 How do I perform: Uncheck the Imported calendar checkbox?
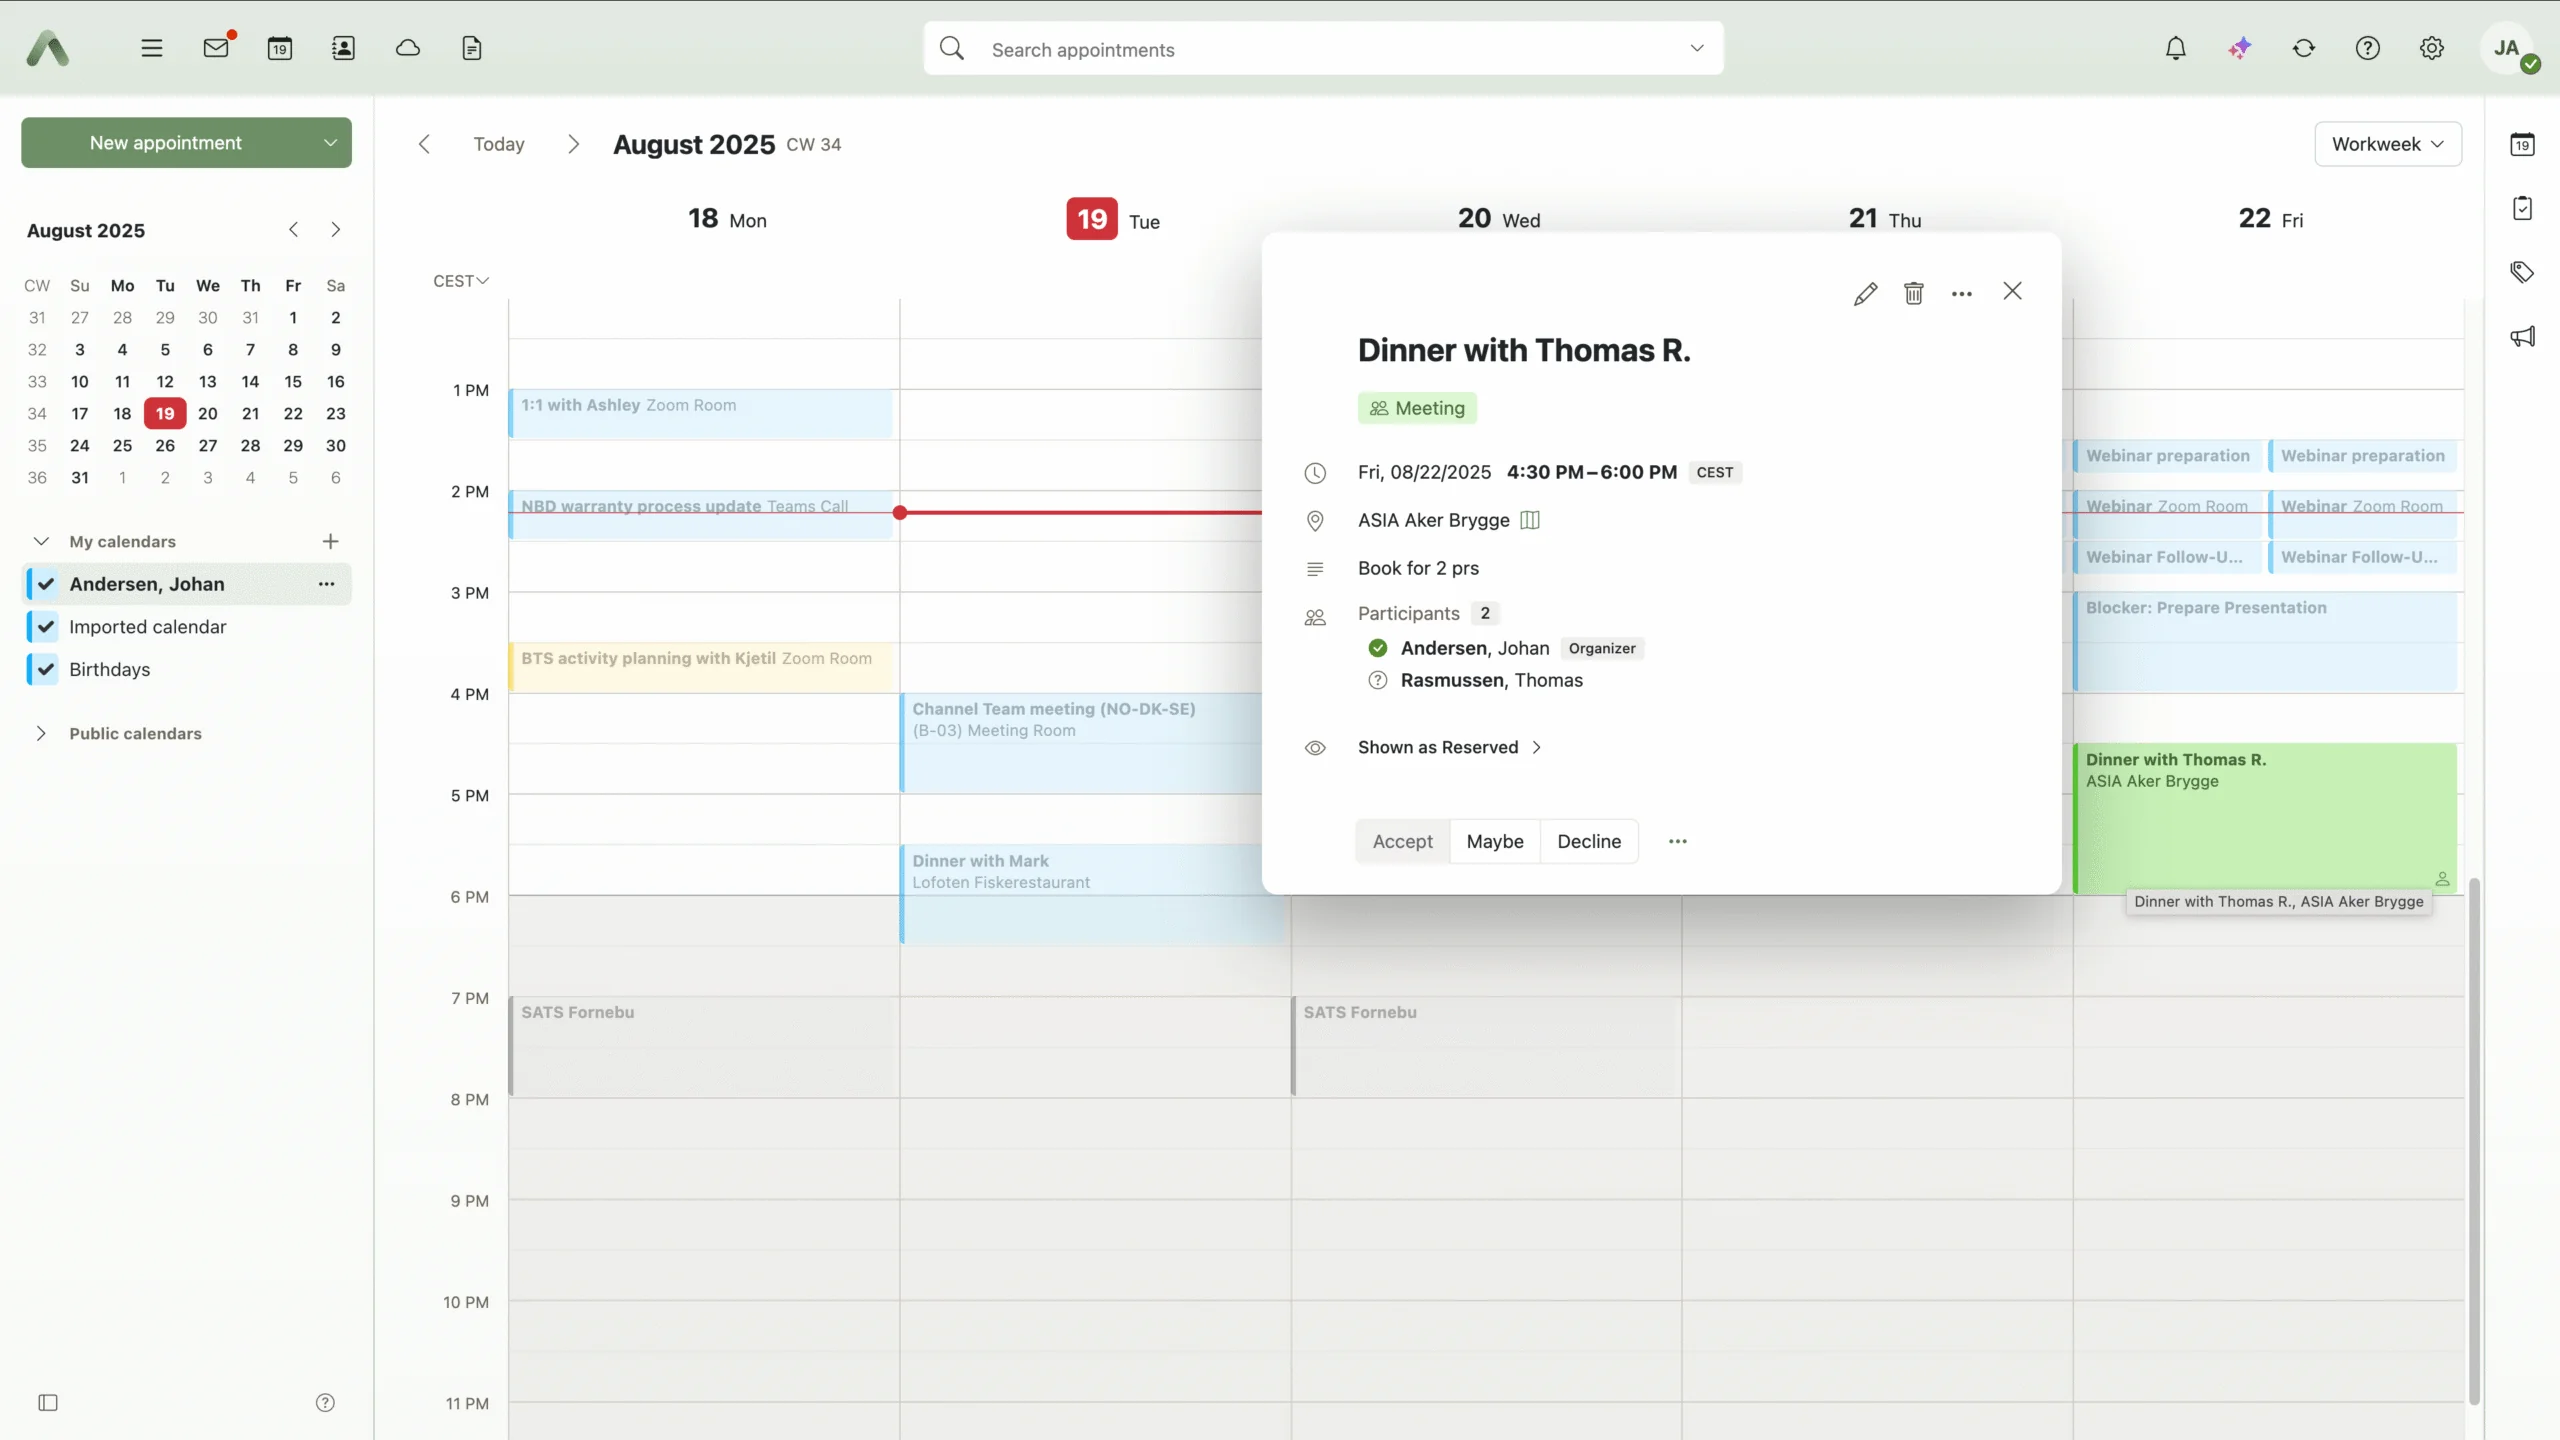45,627
